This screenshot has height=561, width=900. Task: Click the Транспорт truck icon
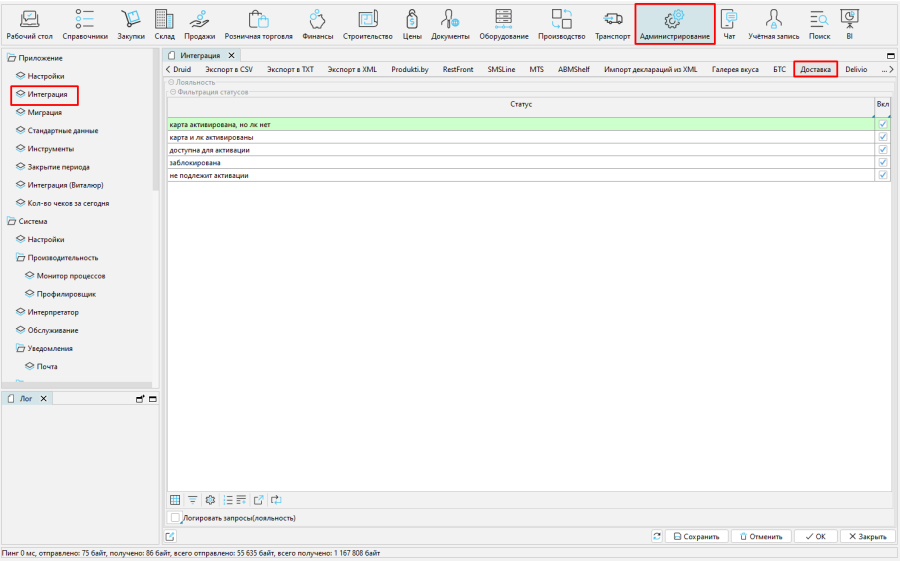click(x=612, y=24)
